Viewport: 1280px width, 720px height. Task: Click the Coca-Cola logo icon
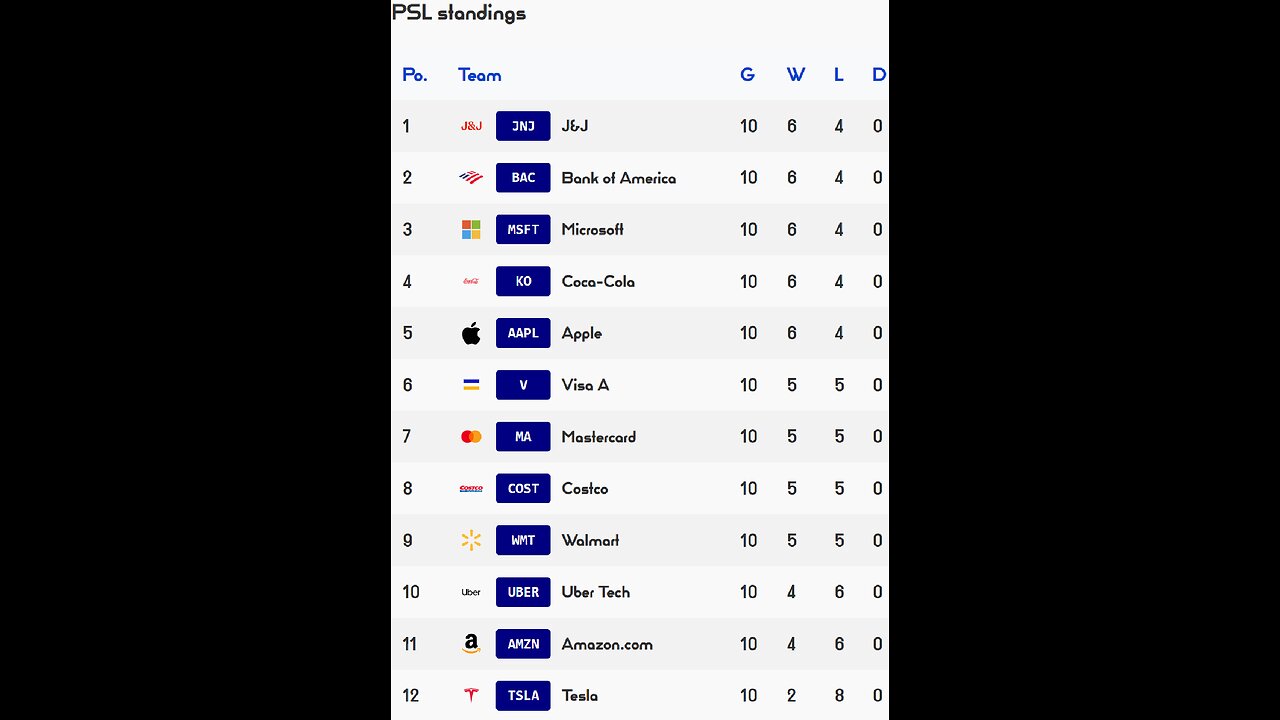tap(471, 282)
